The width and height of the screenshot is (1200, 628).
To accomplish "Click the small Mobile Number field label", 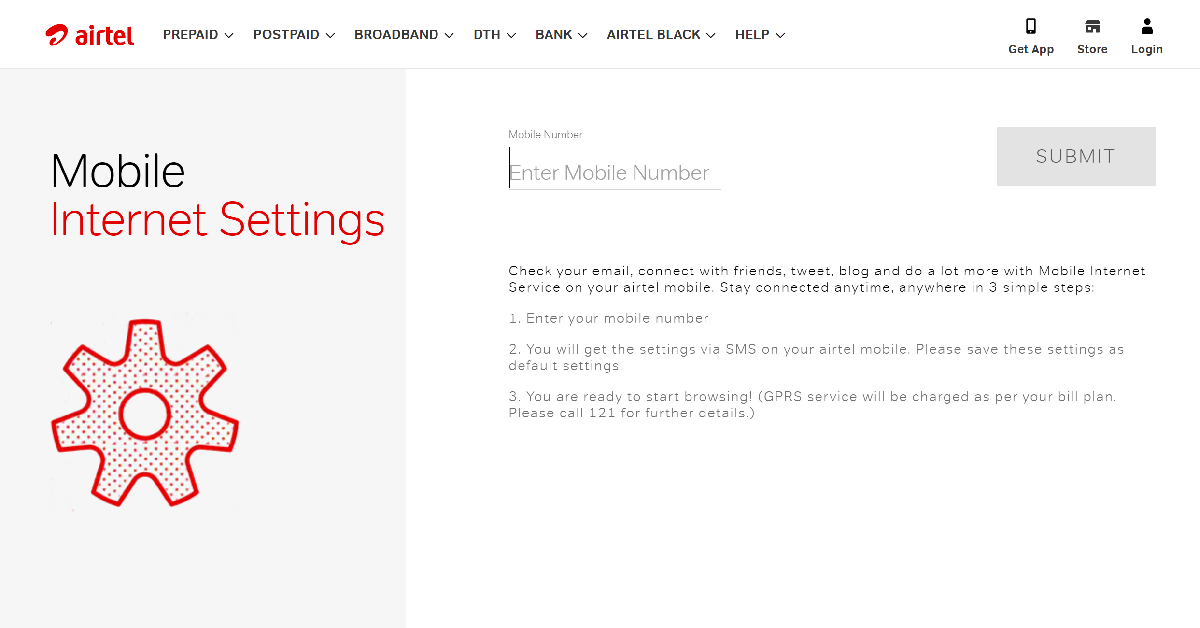I will [x=545, y=135].
